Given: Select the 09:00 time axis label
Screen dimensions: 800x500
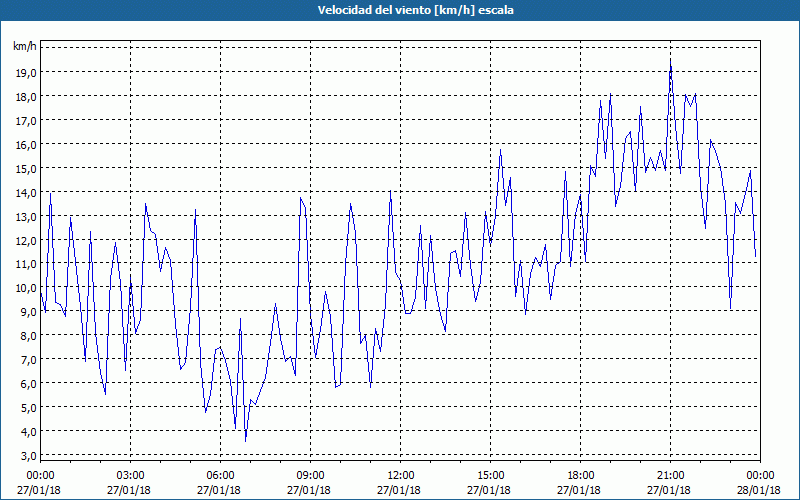Looking at the screenshot, I should pos(310,475).
